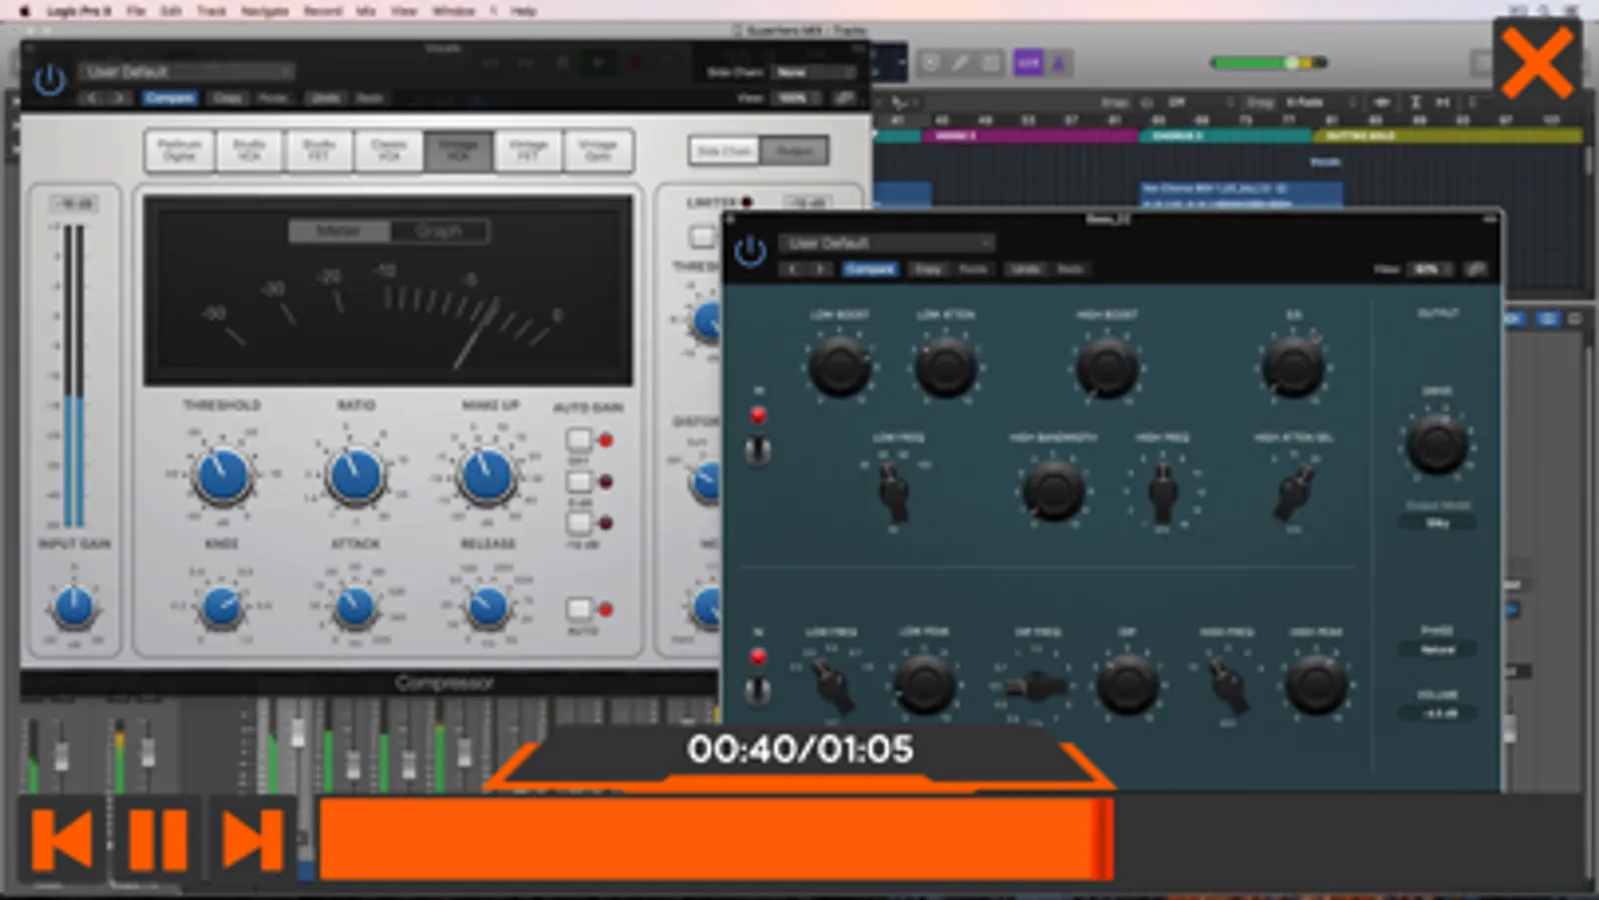Click the Release knob in Compressor

(x=488, y=606)
